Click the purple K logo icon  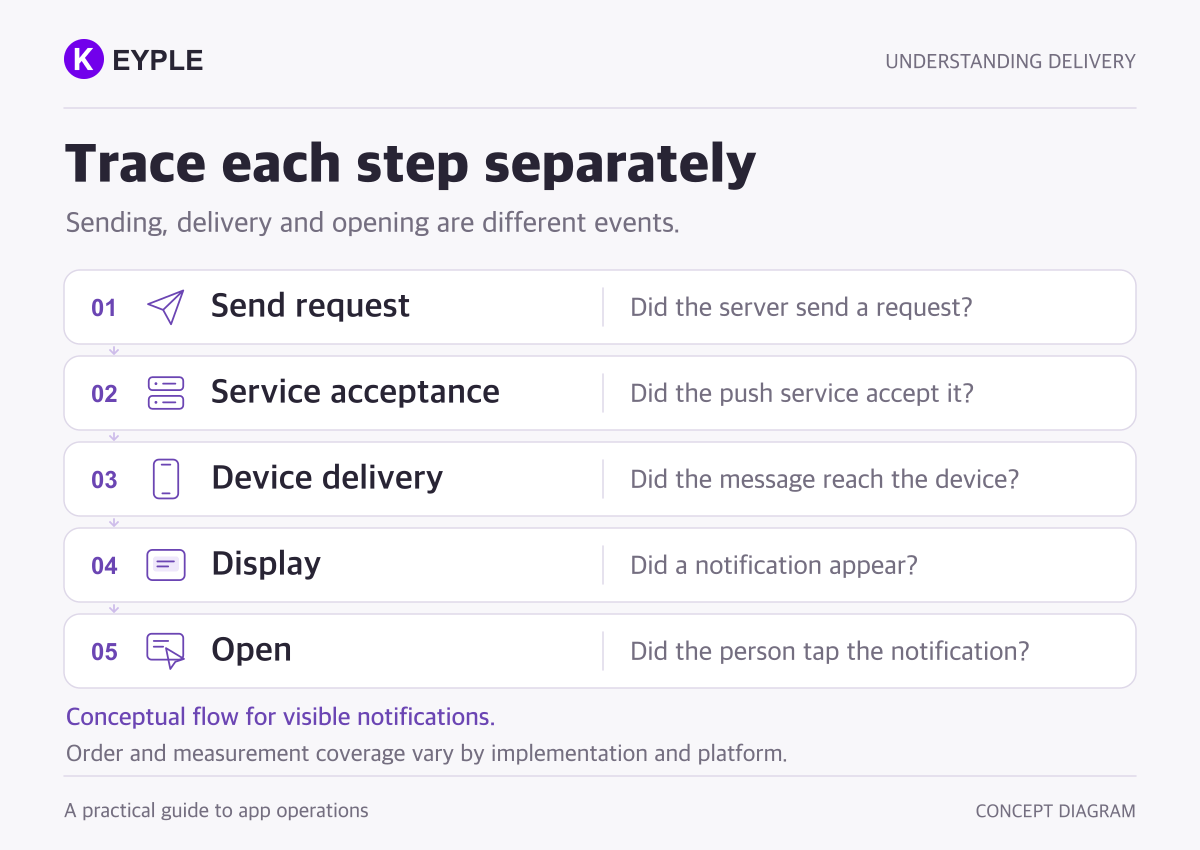(84, 60)
